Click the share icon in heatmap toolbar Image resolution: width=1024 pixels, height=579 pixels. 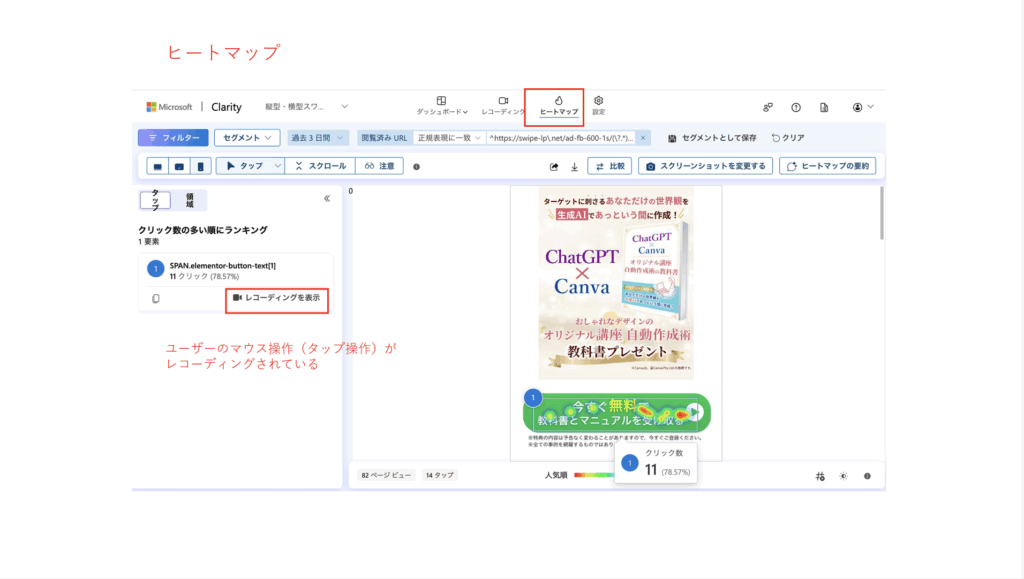point(554,167)
